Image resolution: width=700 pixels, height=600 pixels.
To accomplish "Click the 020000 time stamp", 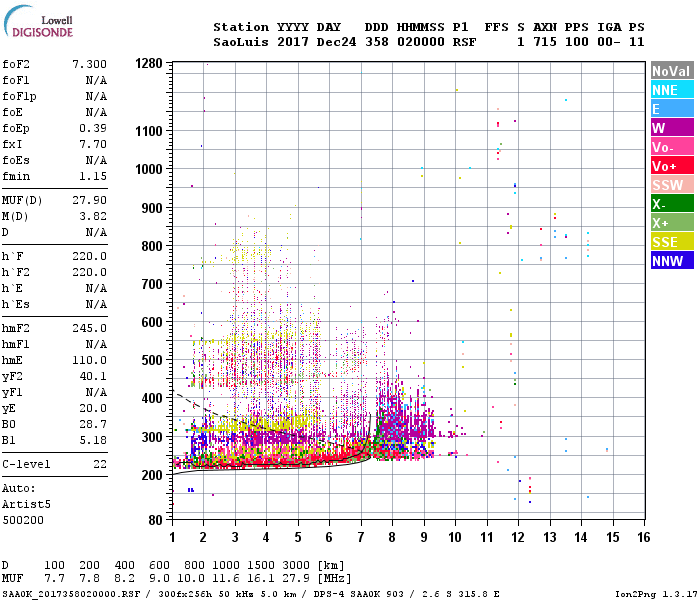I will pos(421,42).
